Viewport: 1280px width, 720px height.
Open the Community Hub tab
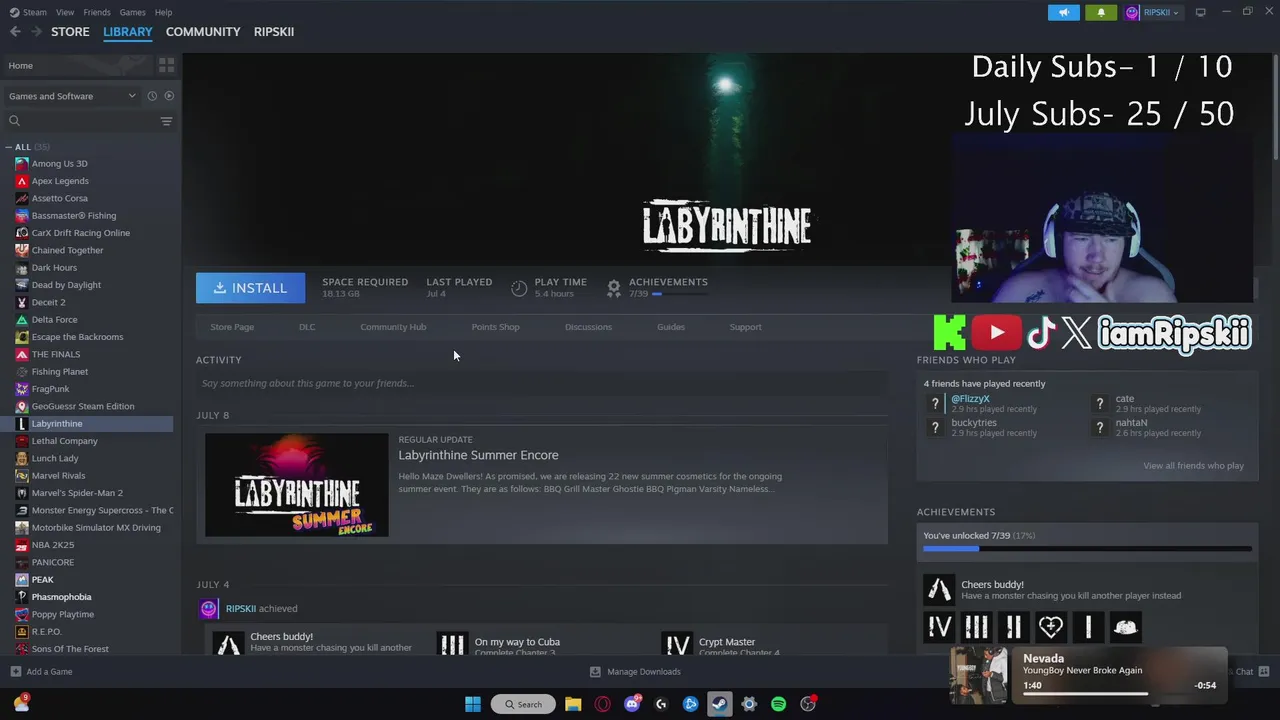point(393,327)
